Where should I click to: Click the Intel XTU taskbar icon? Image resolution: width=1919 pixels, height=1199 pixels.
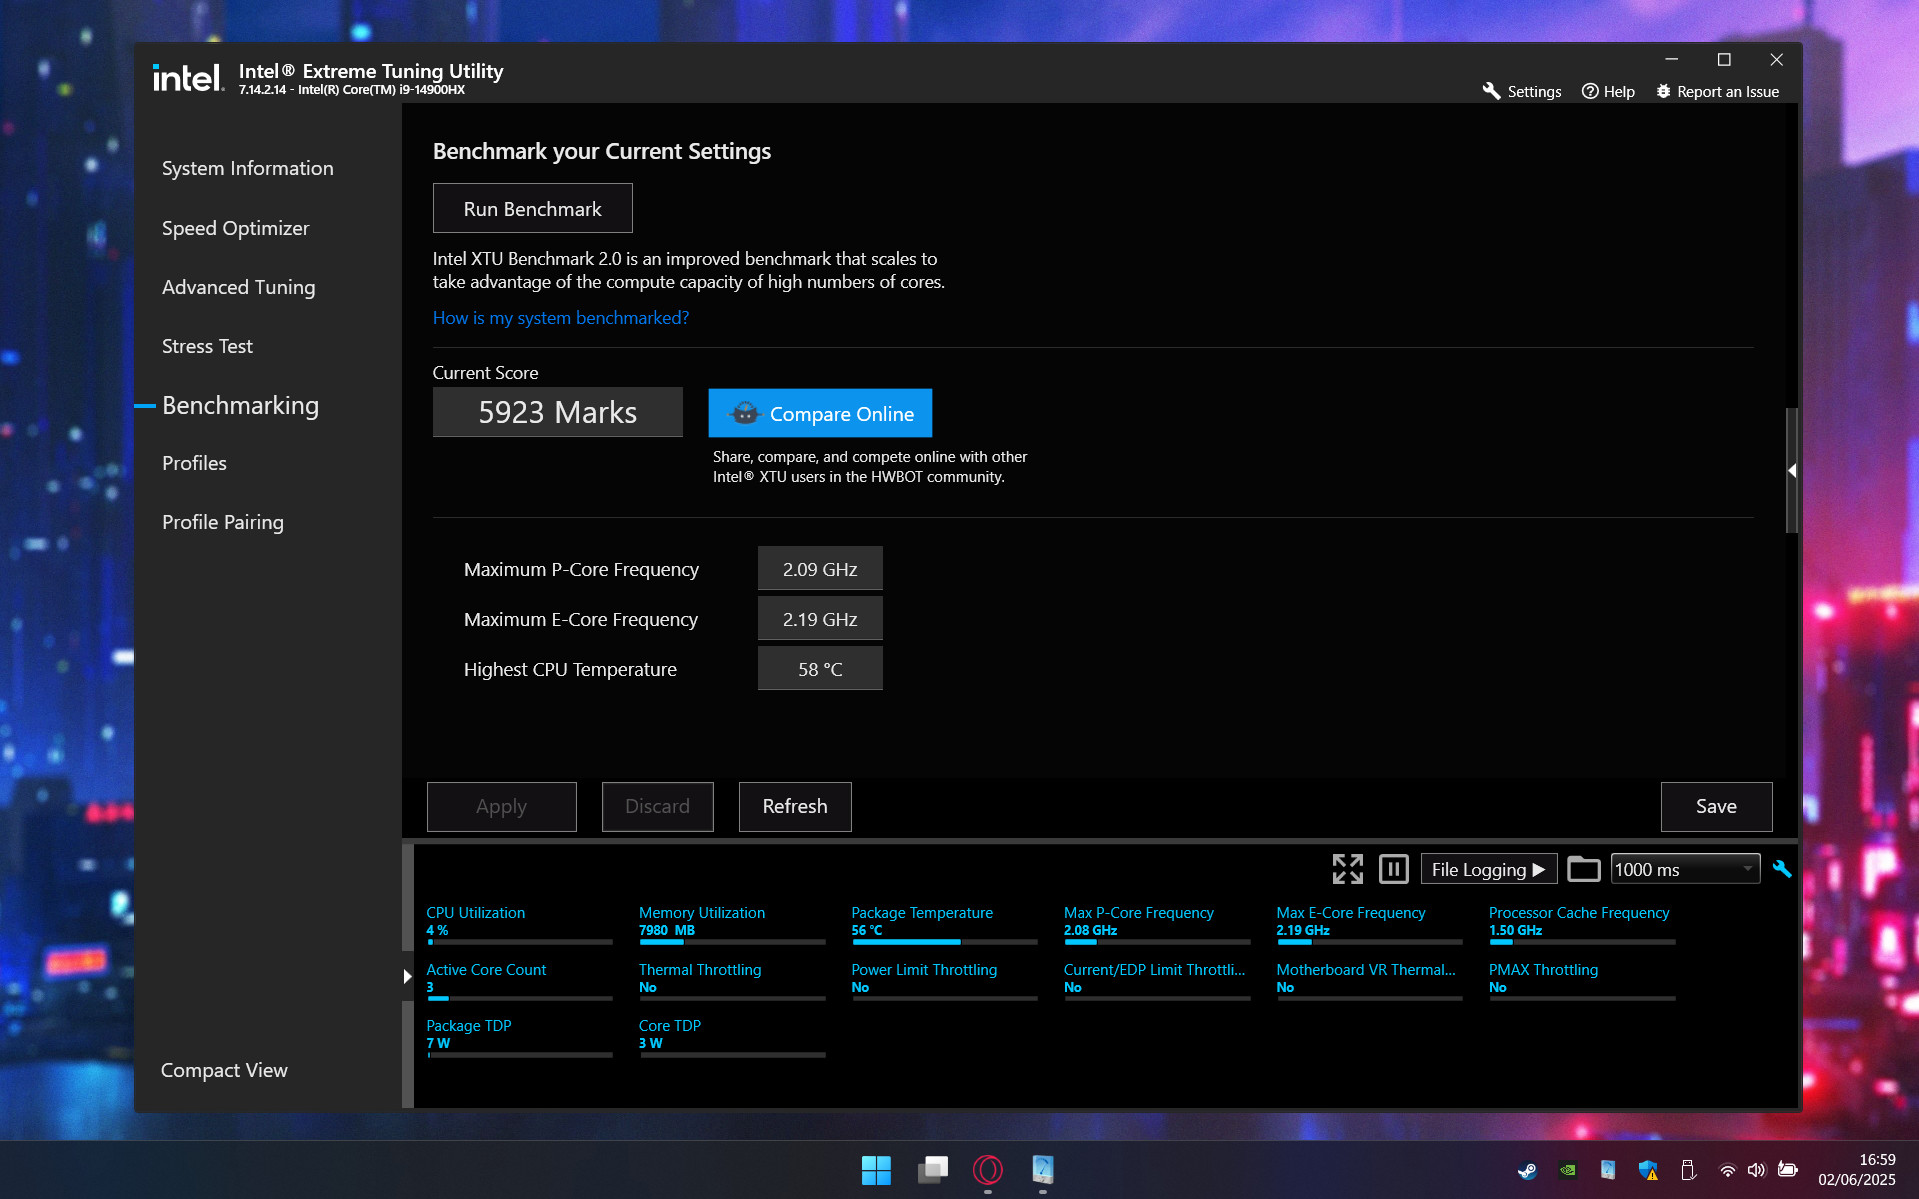point(1042,1170)
